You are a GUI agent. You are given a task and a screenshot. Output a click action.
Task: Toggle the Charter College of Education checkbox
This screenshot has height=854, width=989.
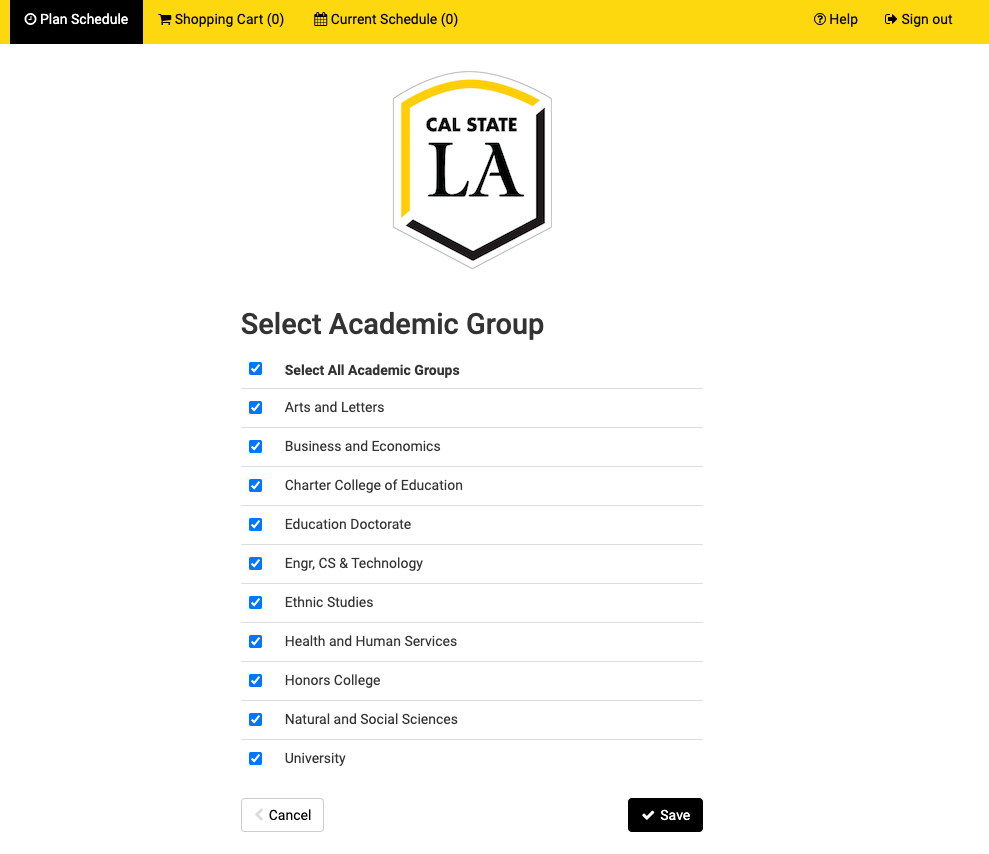(x=256, y=485)
